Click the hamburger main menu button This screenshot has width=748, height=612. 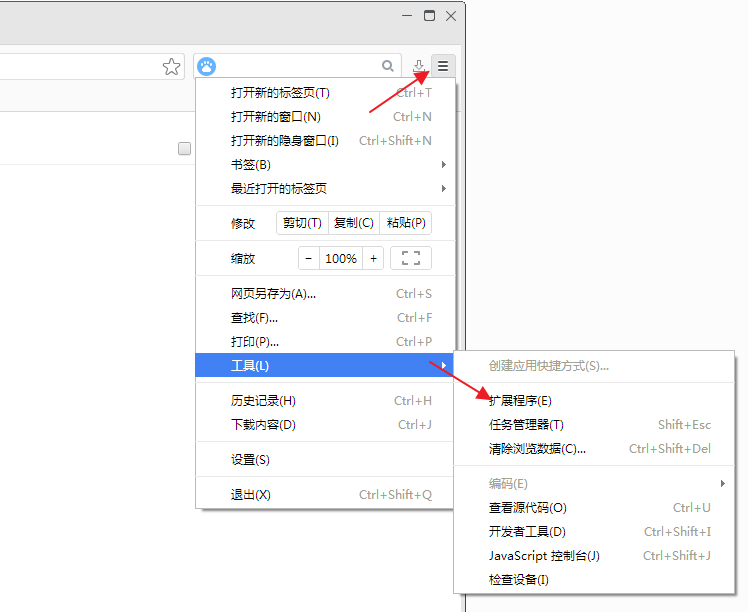pyautogui.click(x=443, y=66)
